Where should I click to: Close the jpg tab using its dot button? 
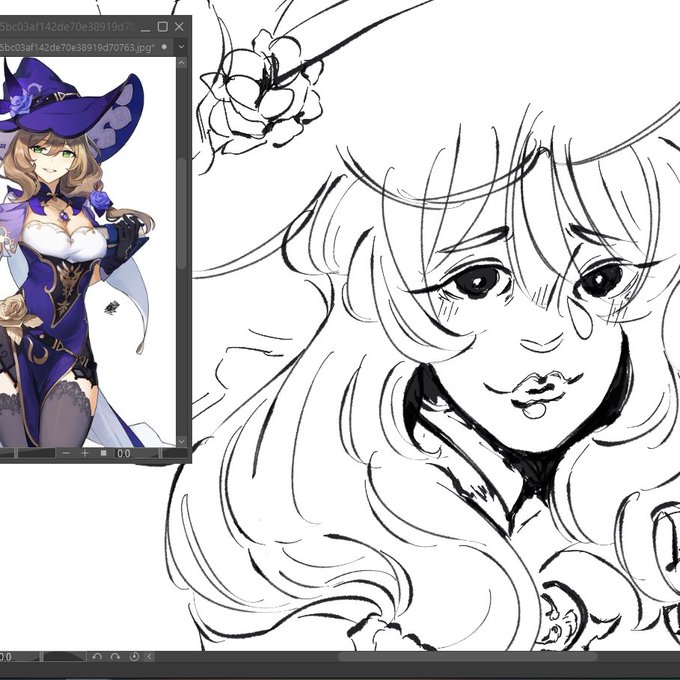(x=164, y=47)
